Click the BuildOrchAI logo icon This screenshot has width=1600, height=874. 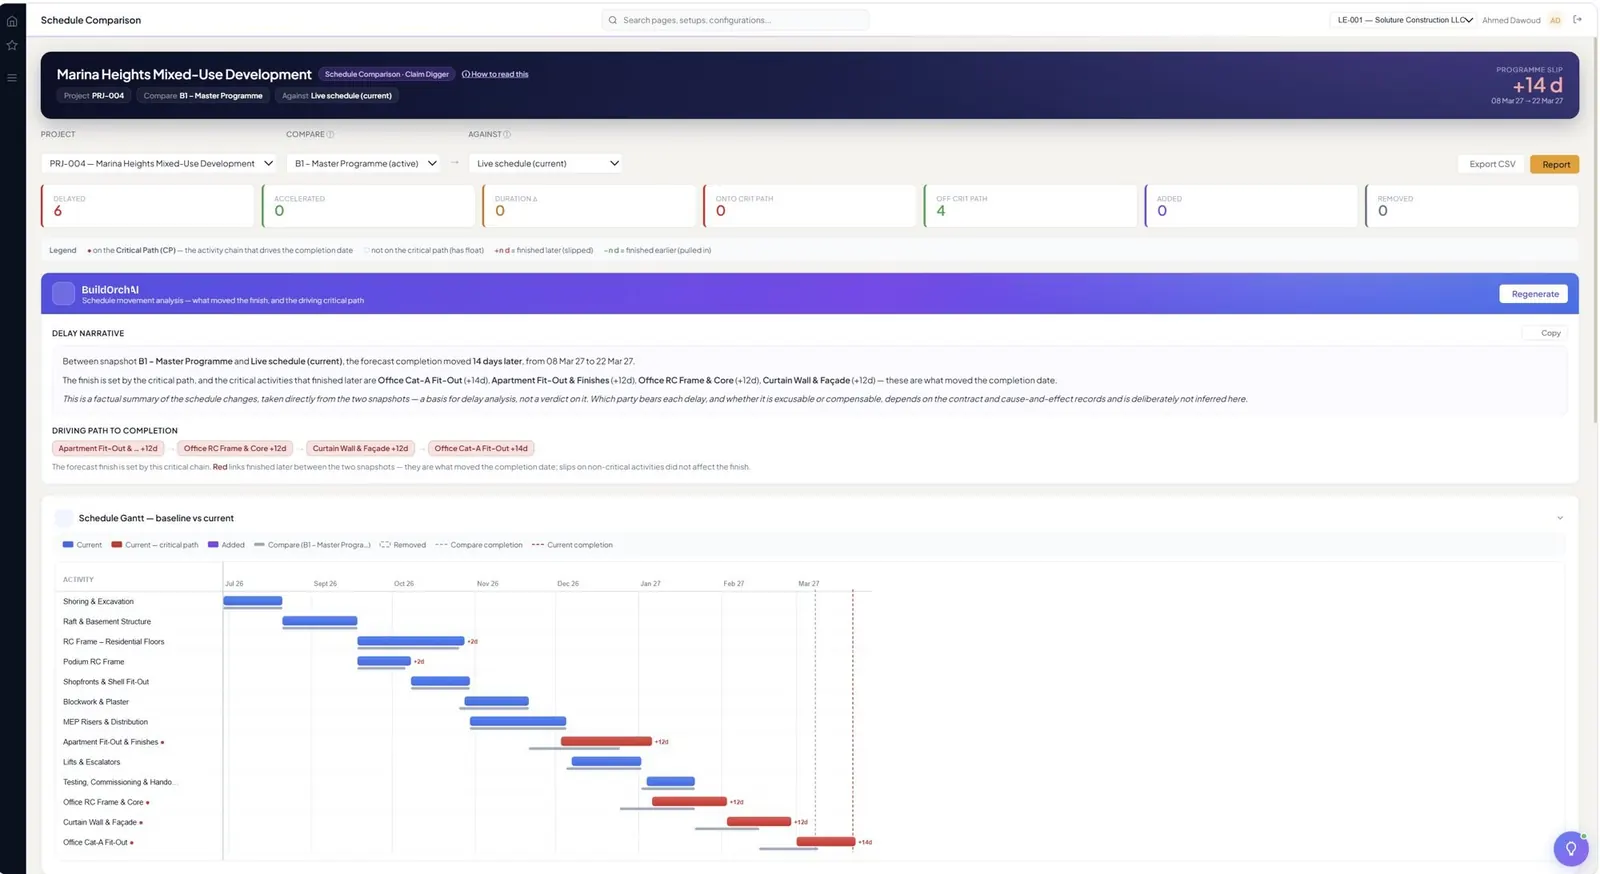pos(64,293)
